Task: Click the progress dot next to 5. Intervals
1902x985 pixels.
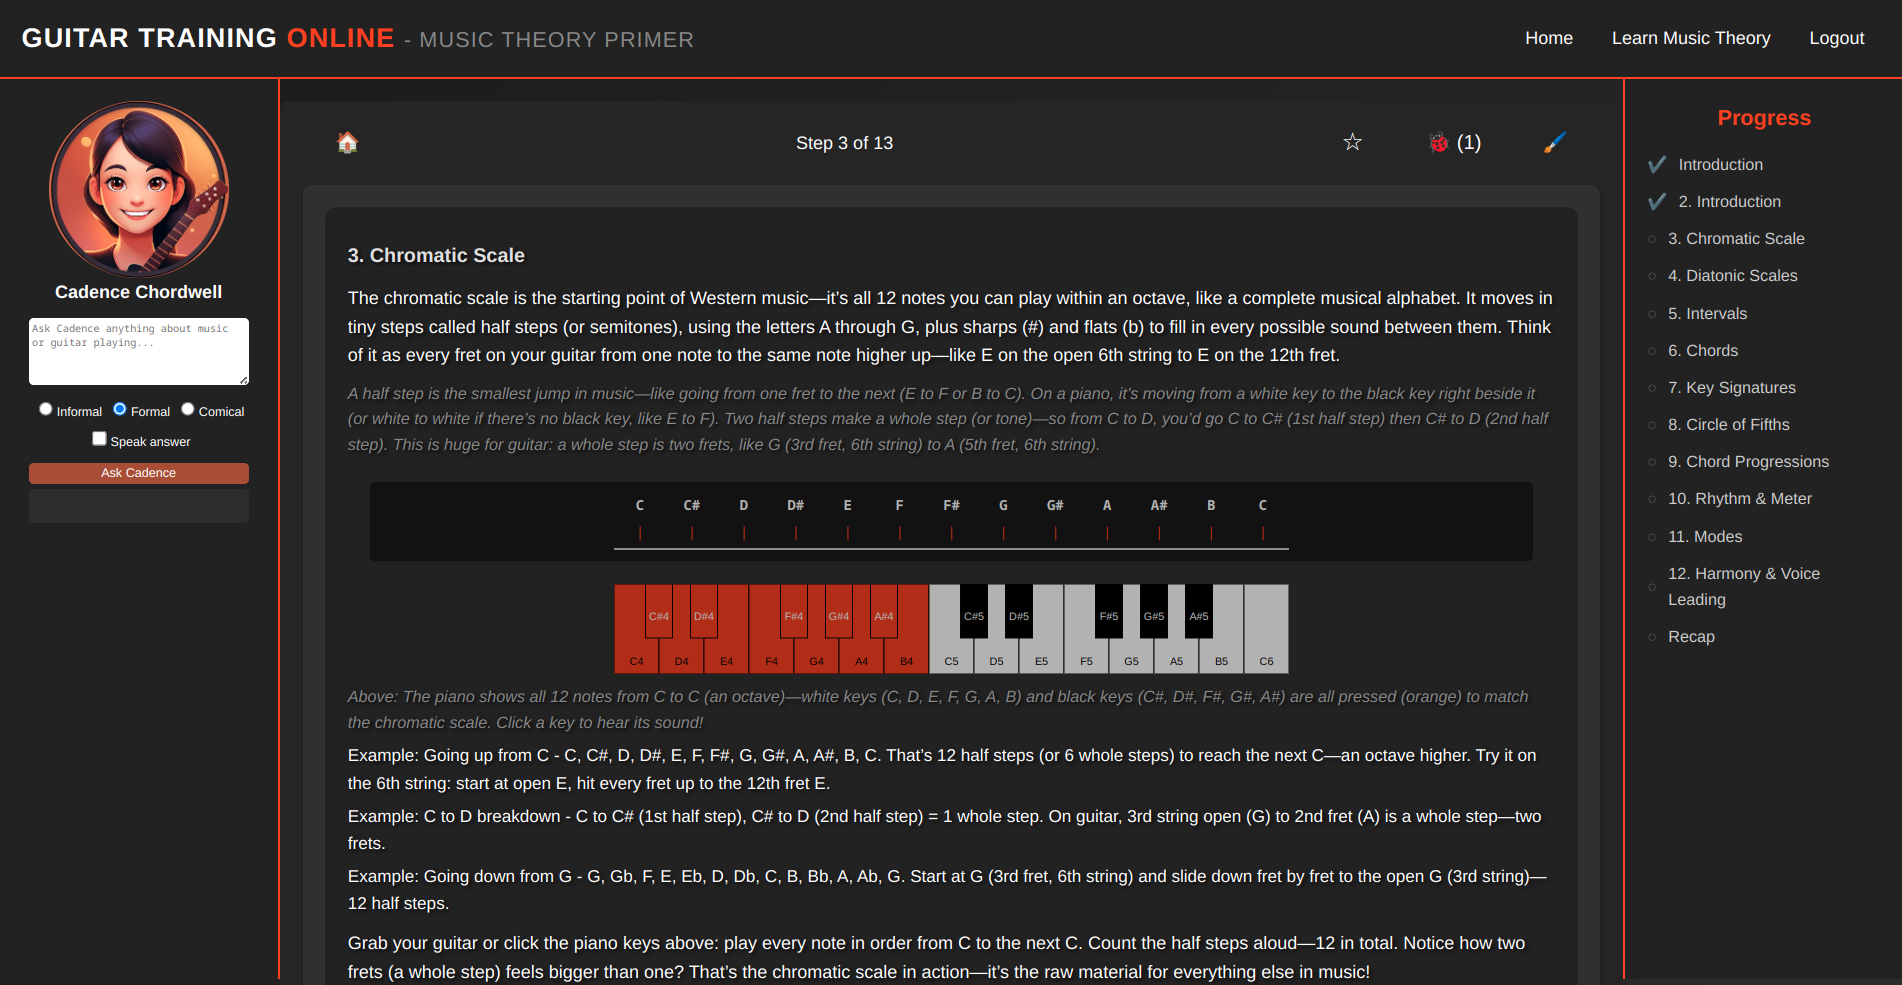Action: tap(1652, 314)
